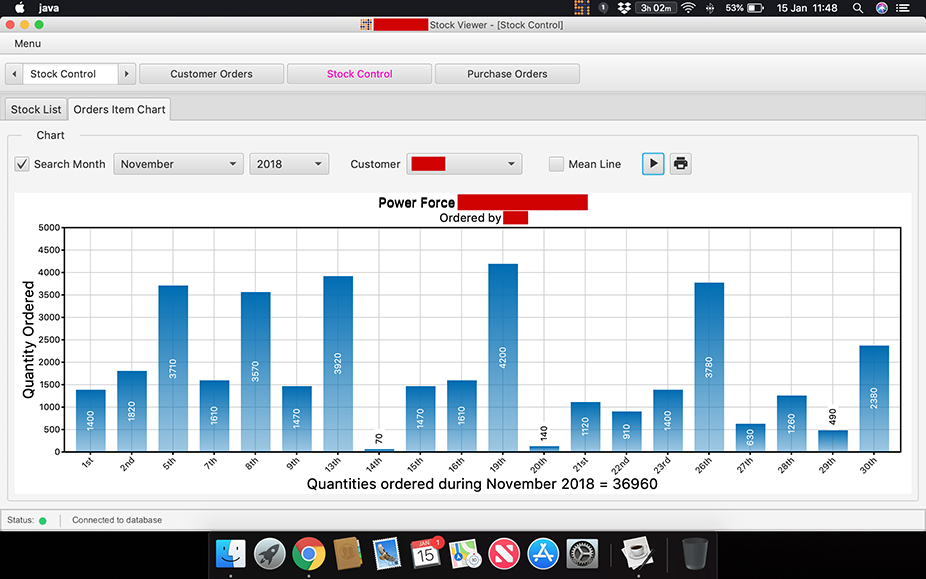Click the 20th bar label 140

(x=544, y=433)
